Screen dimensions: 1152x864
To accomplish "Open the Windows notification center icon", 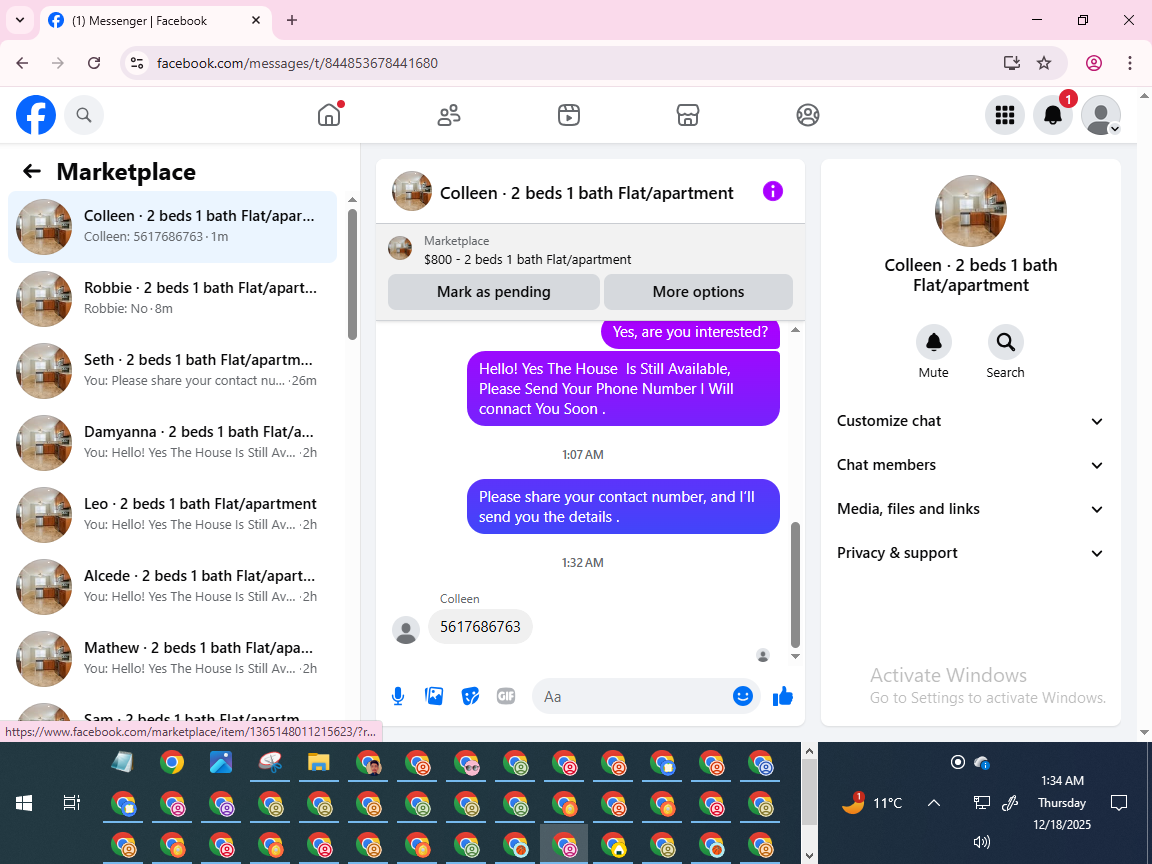I will point(1119,803).
